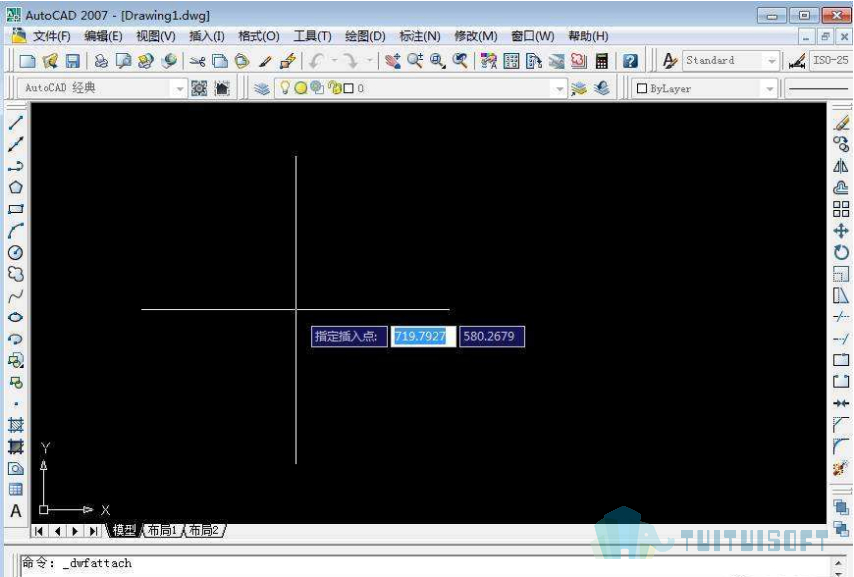
Task: Toggle layer 0 on/off lightbulb
Action: click(284, 88)
